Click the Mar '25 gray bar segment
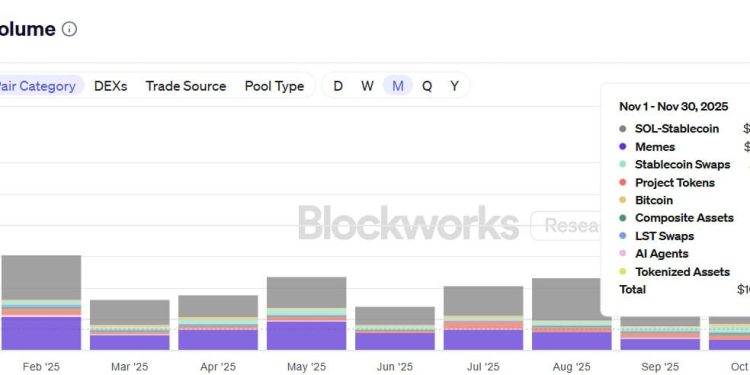This screenshot has height=375, width=750. click(130, 313)
